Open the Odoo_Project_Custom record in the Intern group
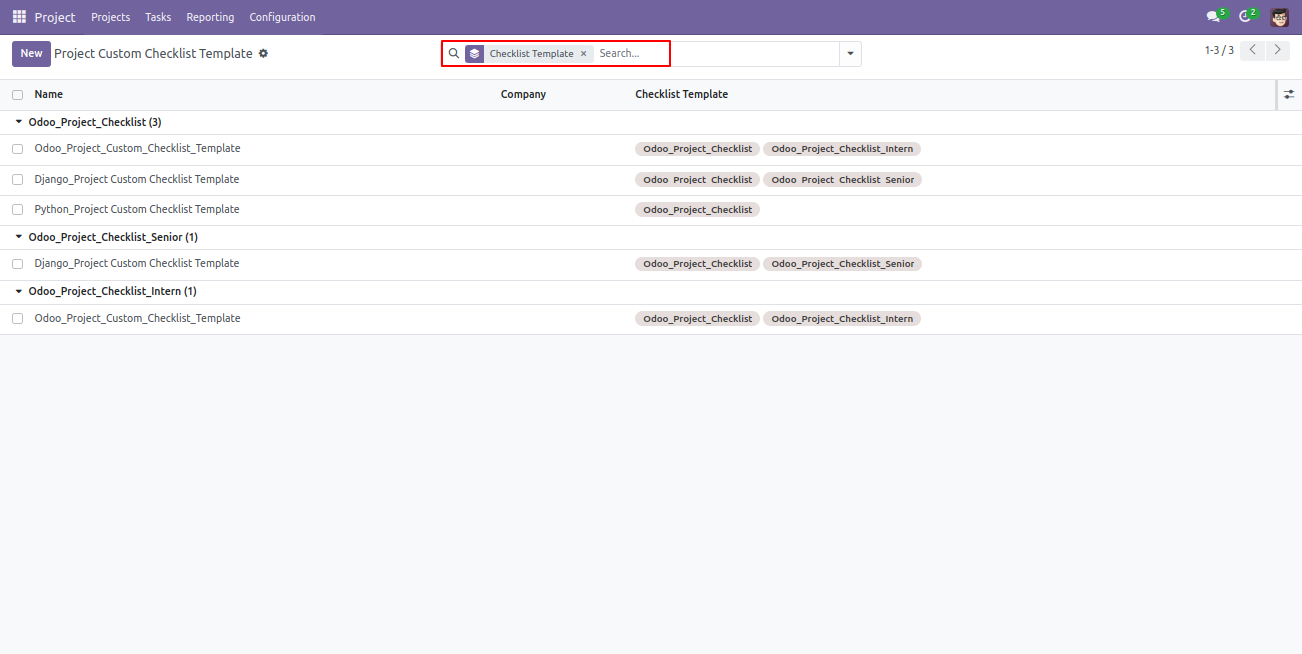This screenshot has height=654, width=1302. (138, 318)
